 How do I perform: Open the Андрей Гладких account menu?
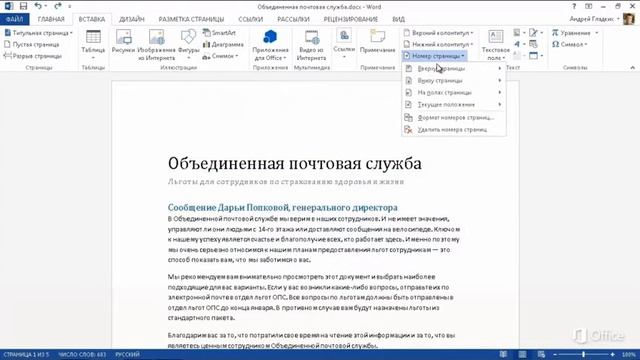pos(594,19)
